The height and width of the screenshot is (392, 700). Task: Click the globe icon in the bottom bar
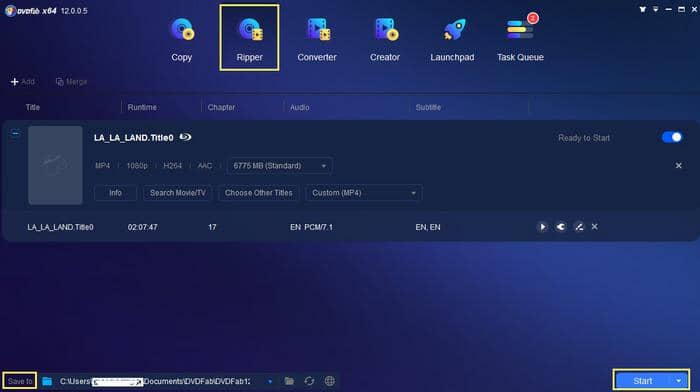(x=329, y=381)
